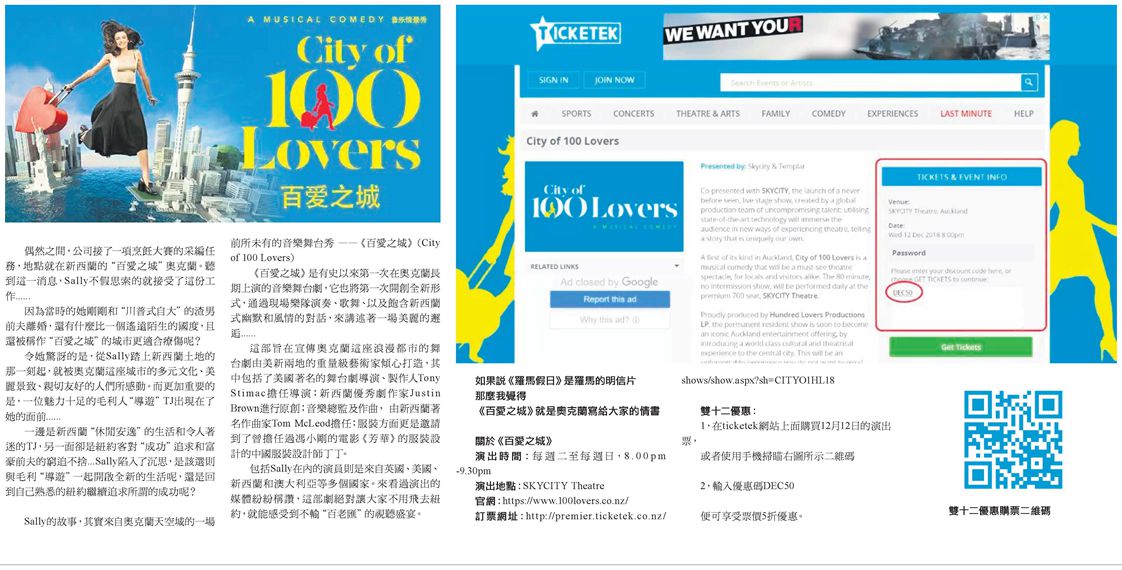Expand the RELATED LINKS dropdown arrow

point(677,266)
